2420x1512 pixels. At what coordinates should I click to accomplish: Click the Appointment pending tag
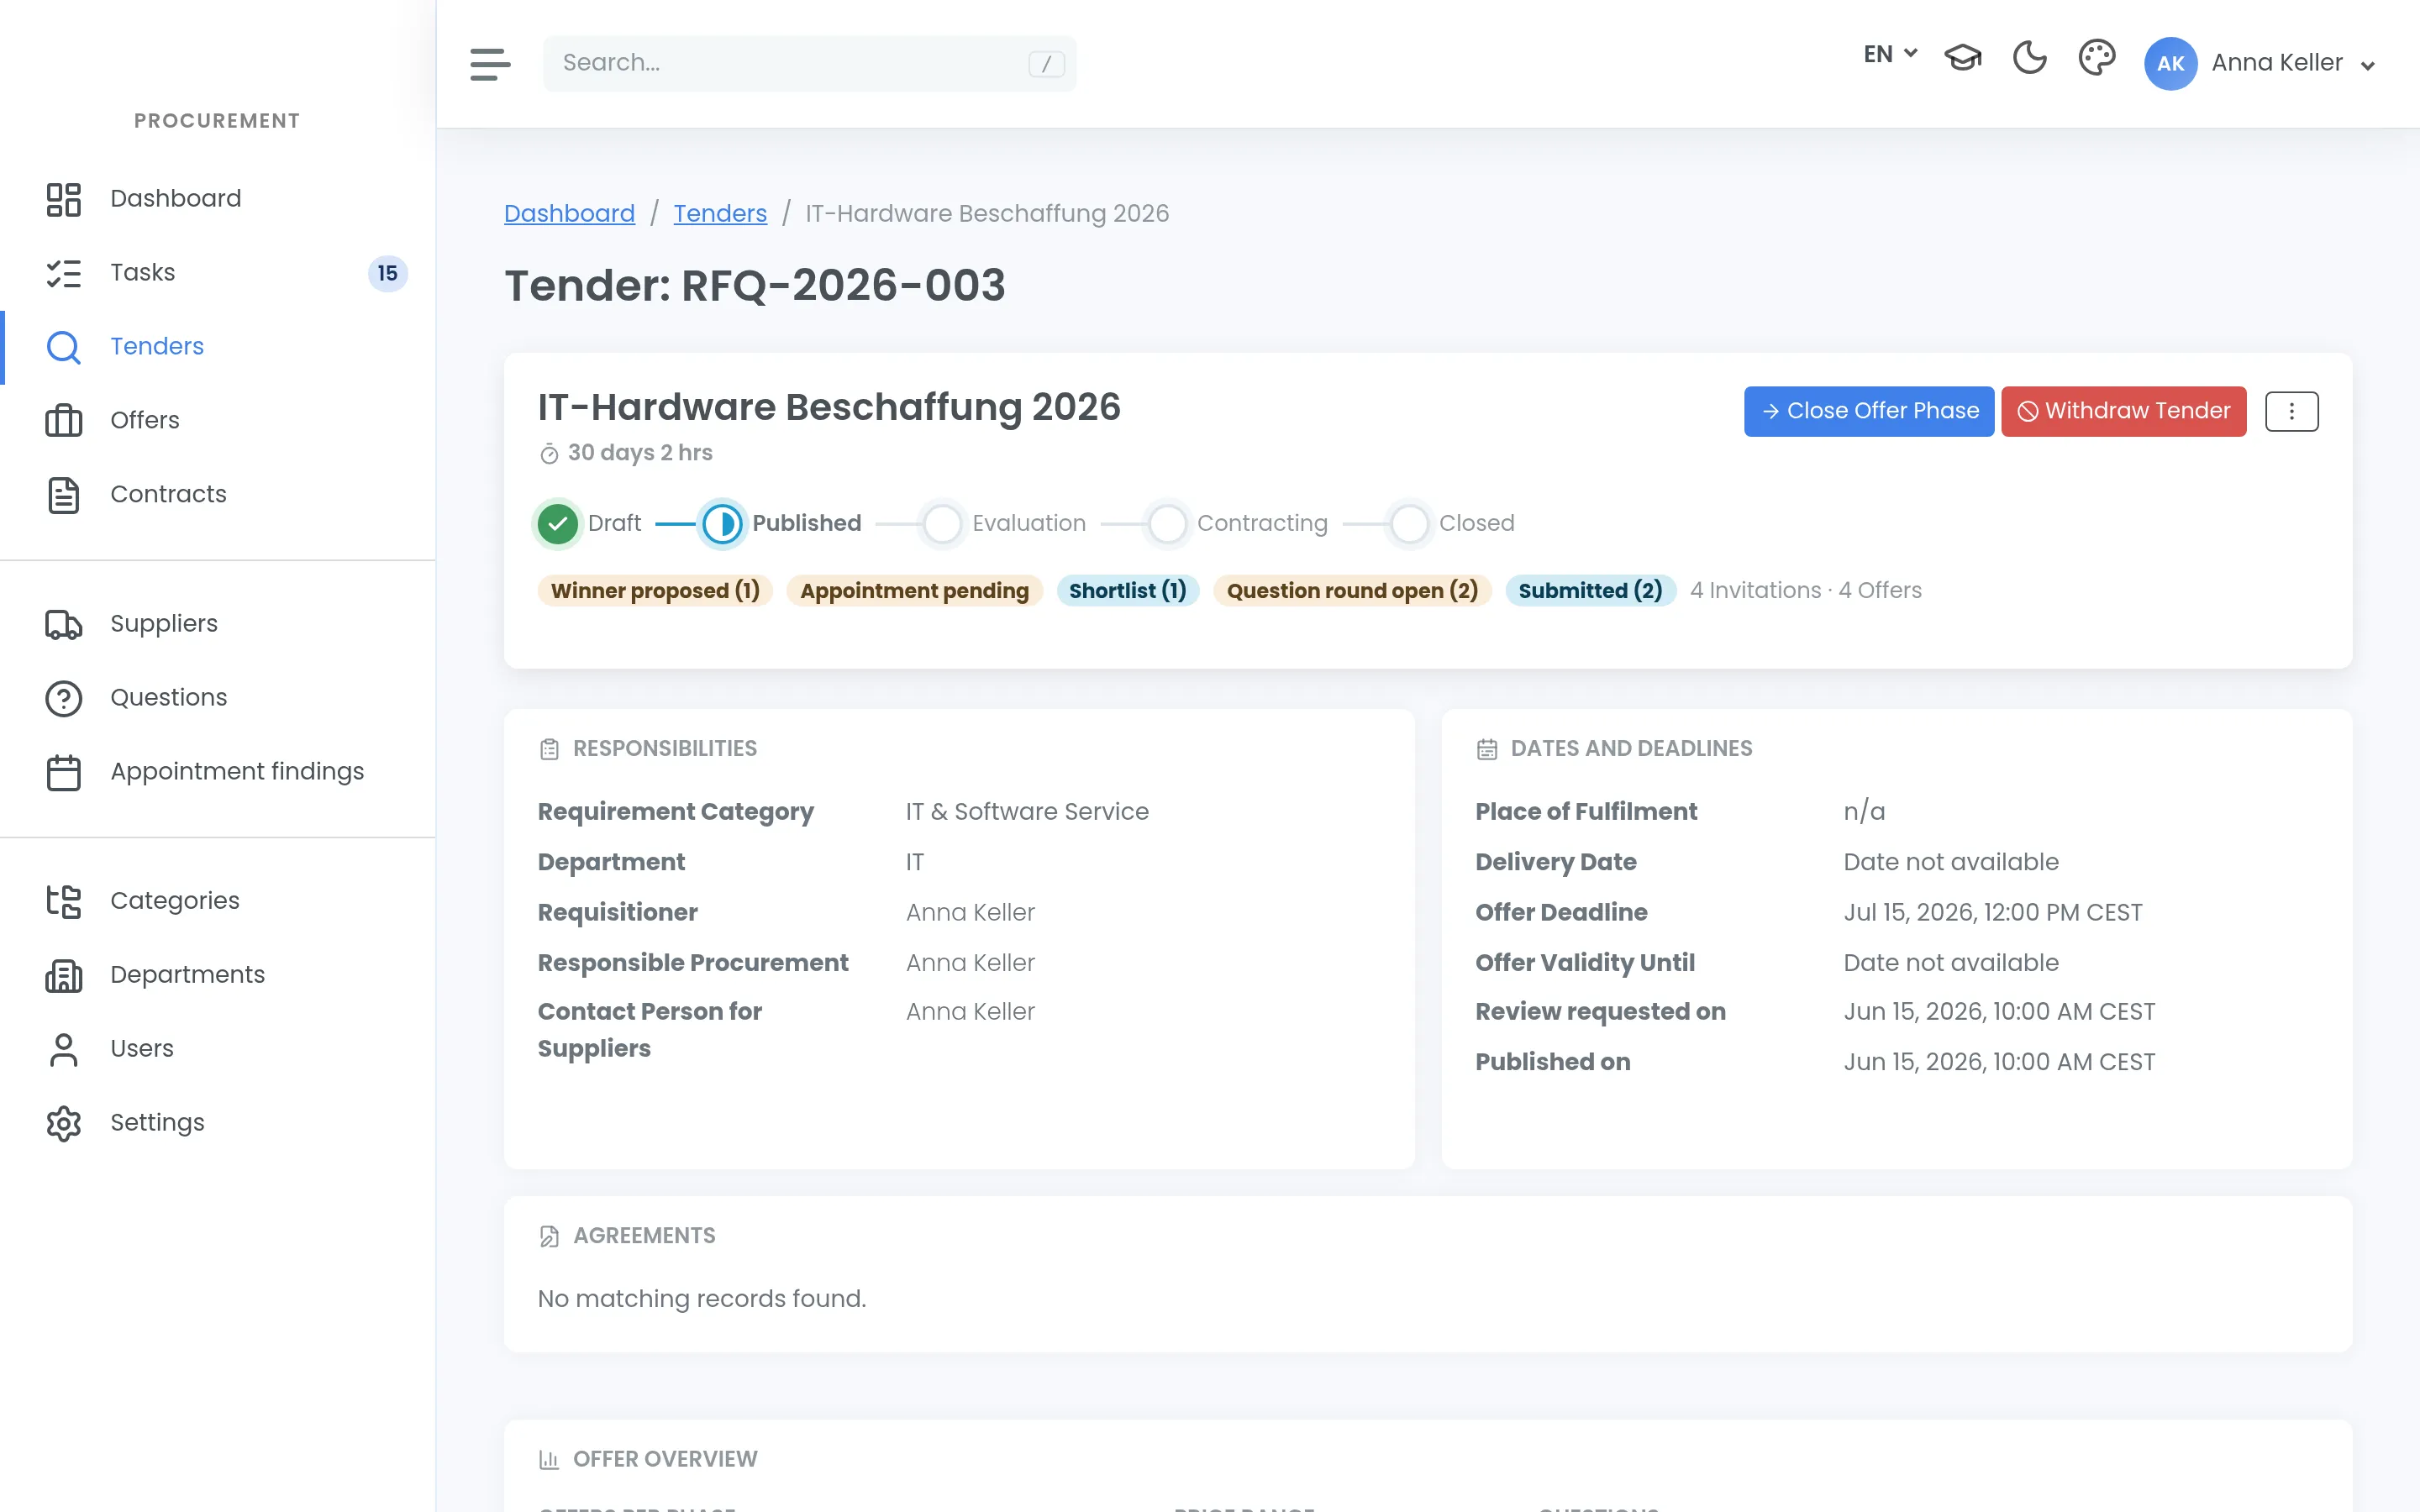point(914,590)
